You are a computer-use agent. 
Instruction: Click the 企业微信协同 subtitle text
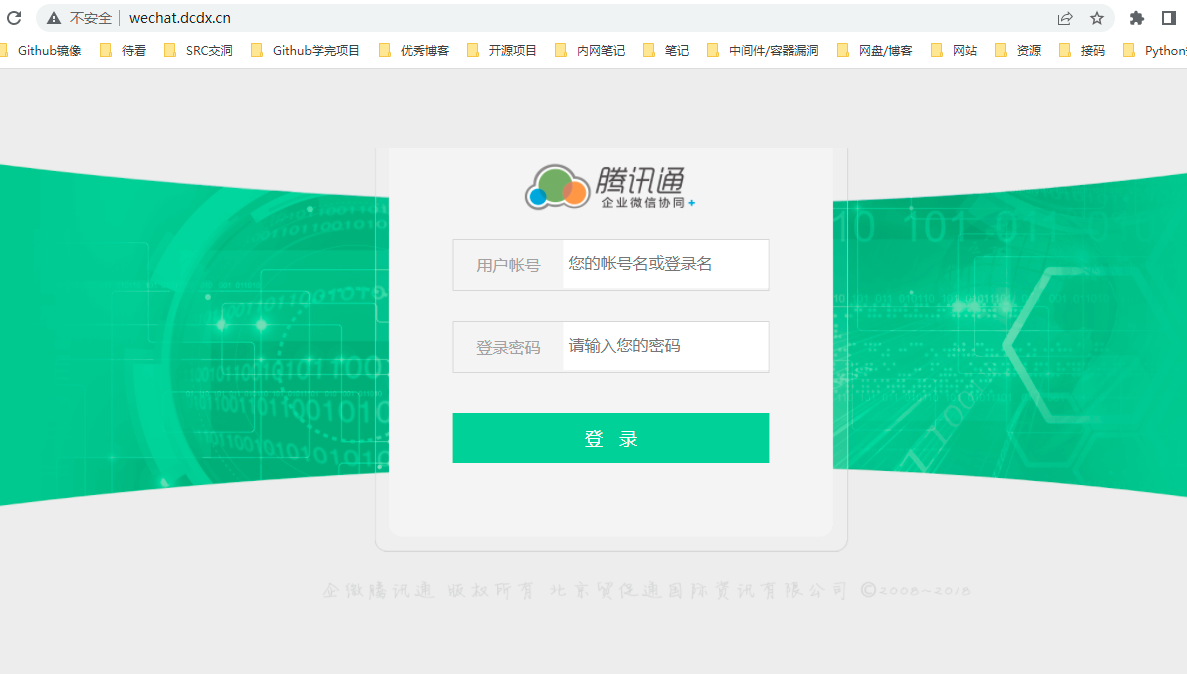[x=643, y=203]
